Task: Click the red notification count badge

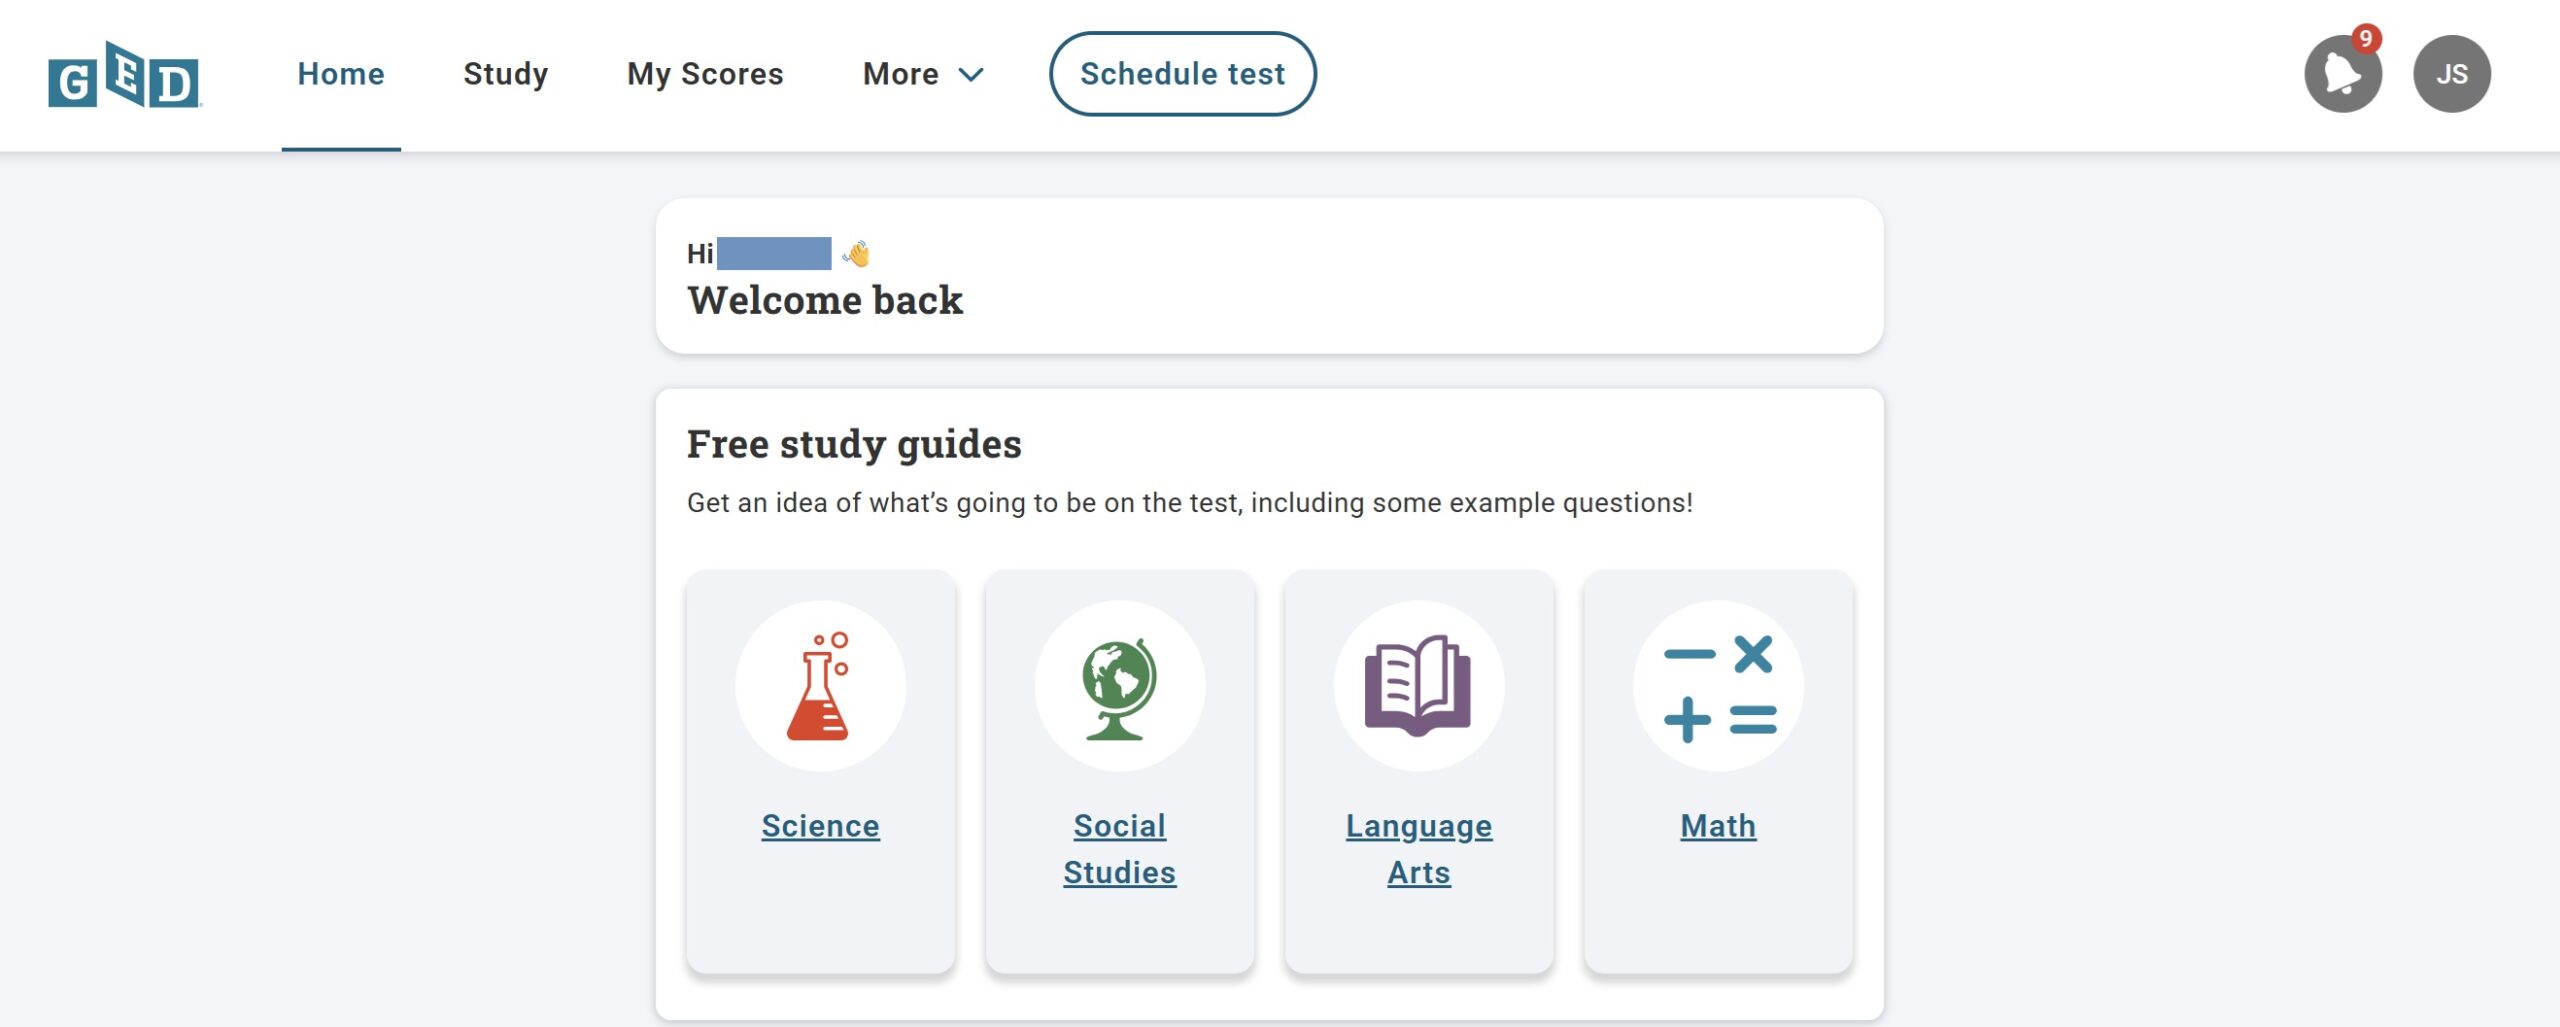Action: pos(2365,39)
